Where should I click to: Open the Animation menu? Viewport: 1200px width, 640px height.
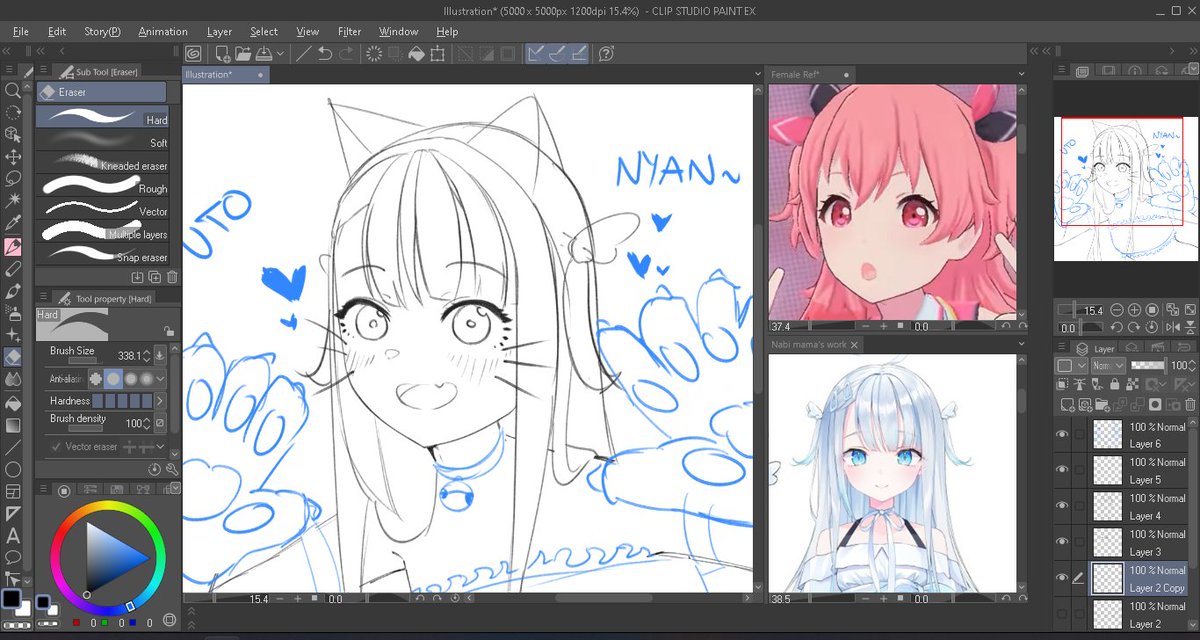163,31
